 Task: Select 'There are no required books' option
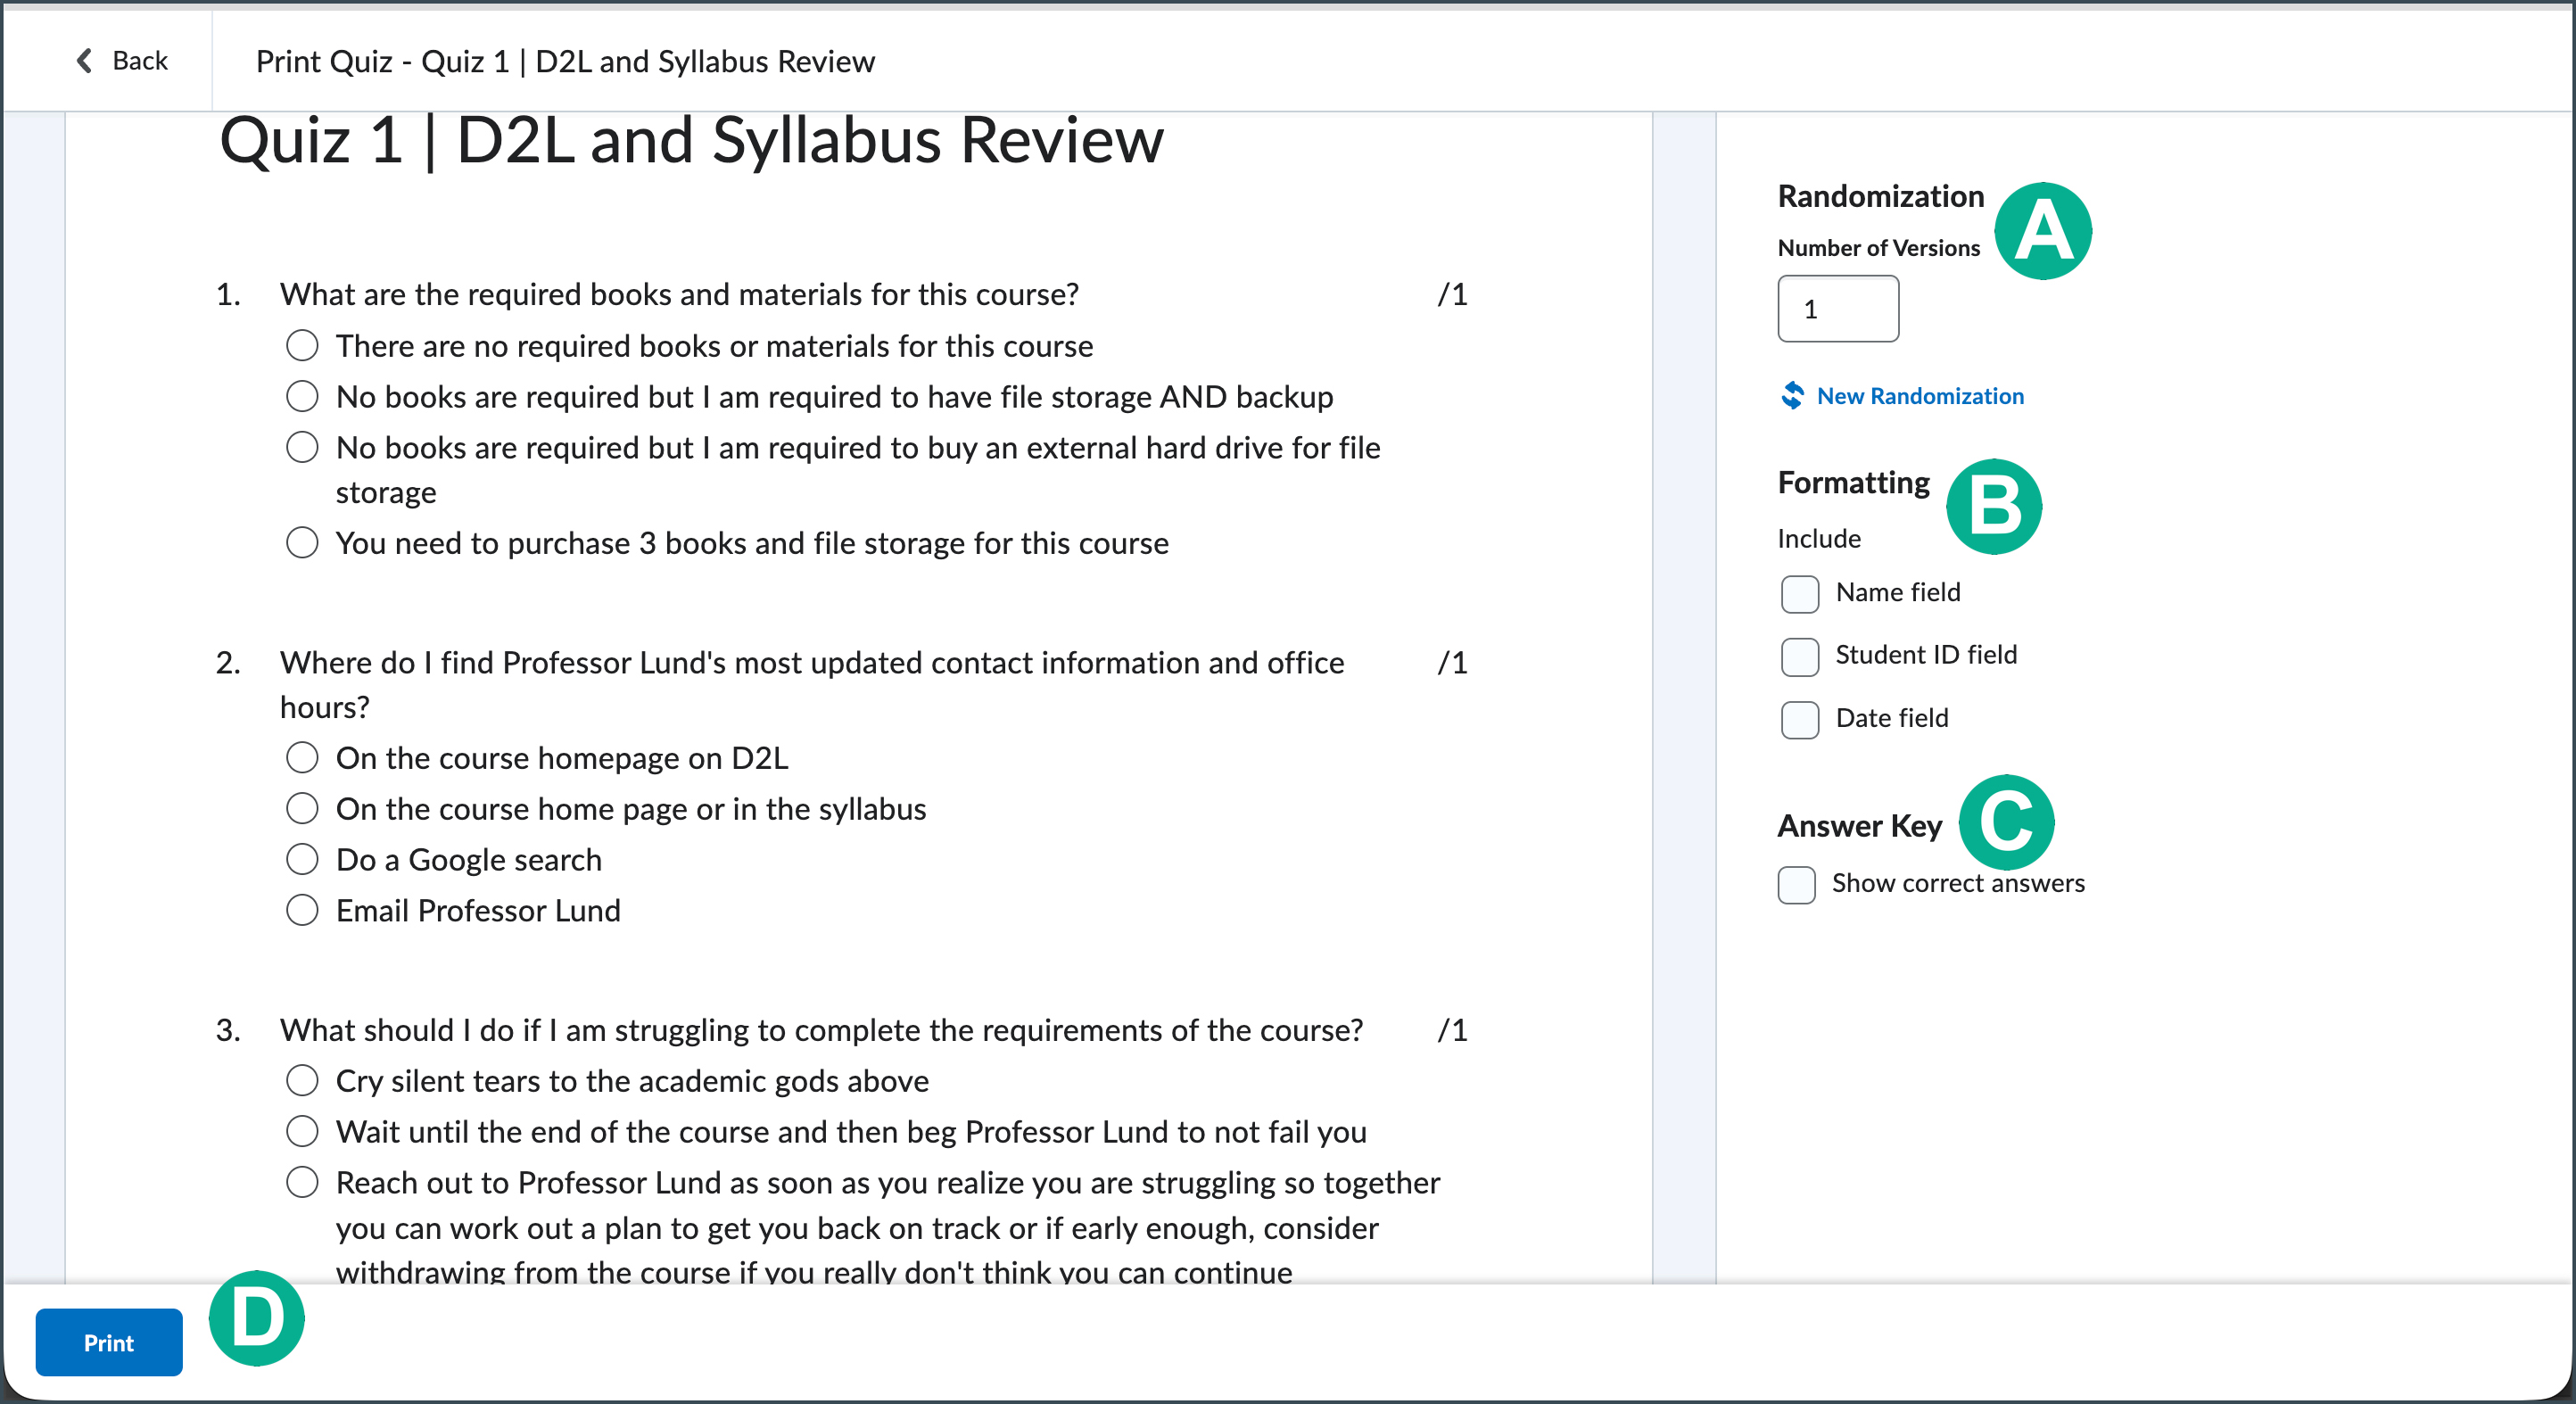(302, 346)
